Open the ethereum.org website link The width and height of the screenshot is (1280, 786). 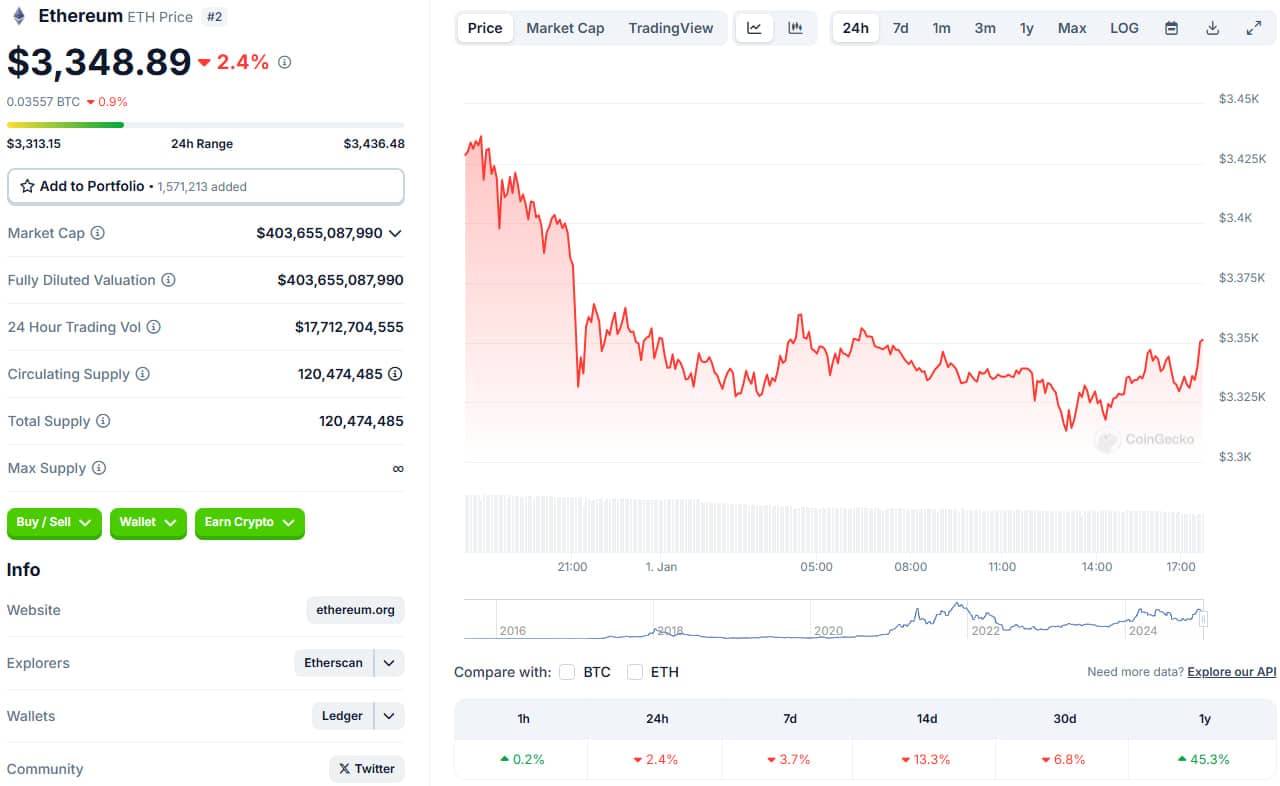pyautogui.click(x=355, y=610)
